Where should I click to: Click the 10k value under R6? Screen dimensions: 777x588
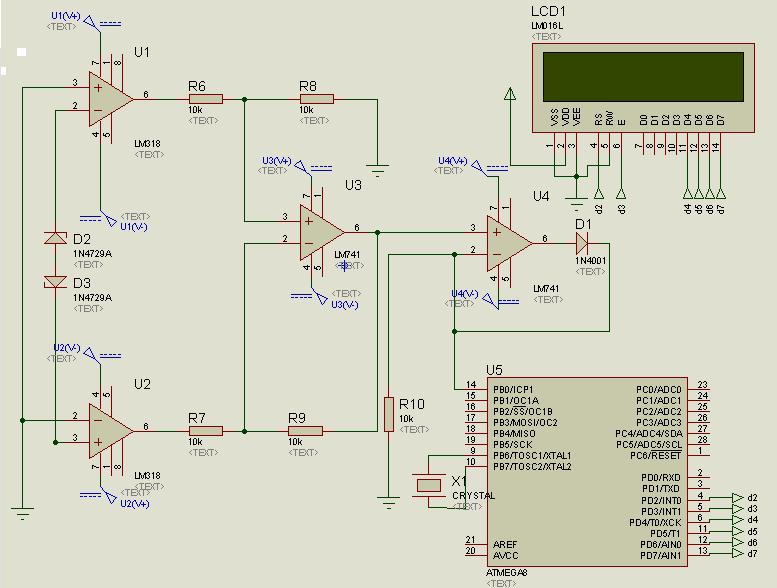coord(195,110)
